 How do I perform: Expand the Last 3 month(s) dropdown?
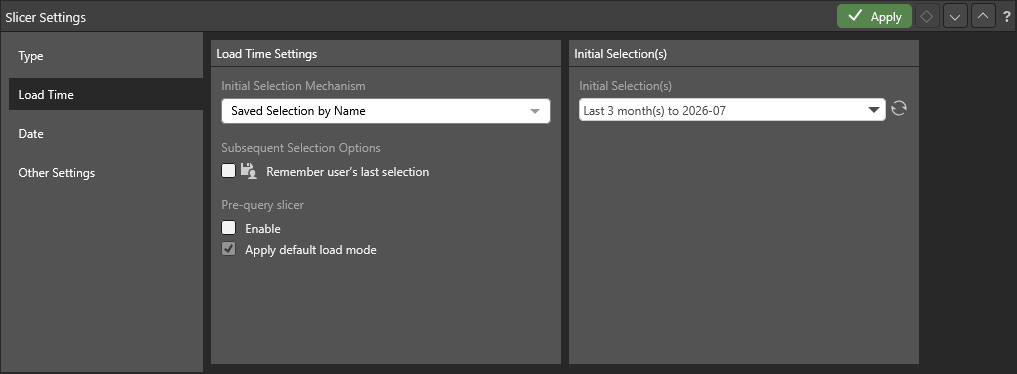click(x=732, y=110)
